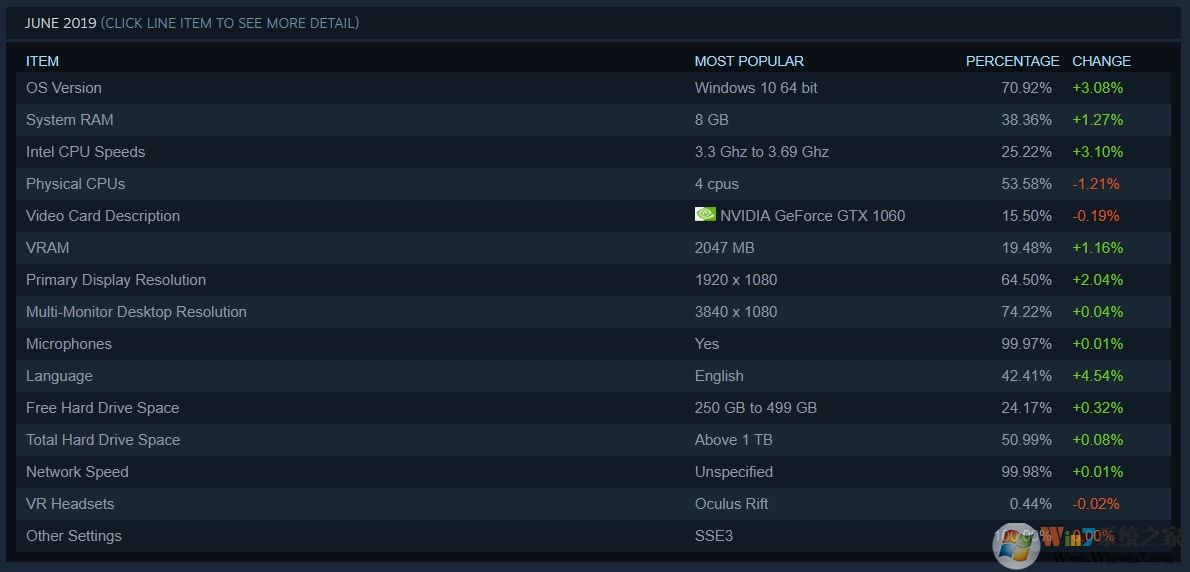
Task: Expand the Other Settings row
Action: [74, 536]
